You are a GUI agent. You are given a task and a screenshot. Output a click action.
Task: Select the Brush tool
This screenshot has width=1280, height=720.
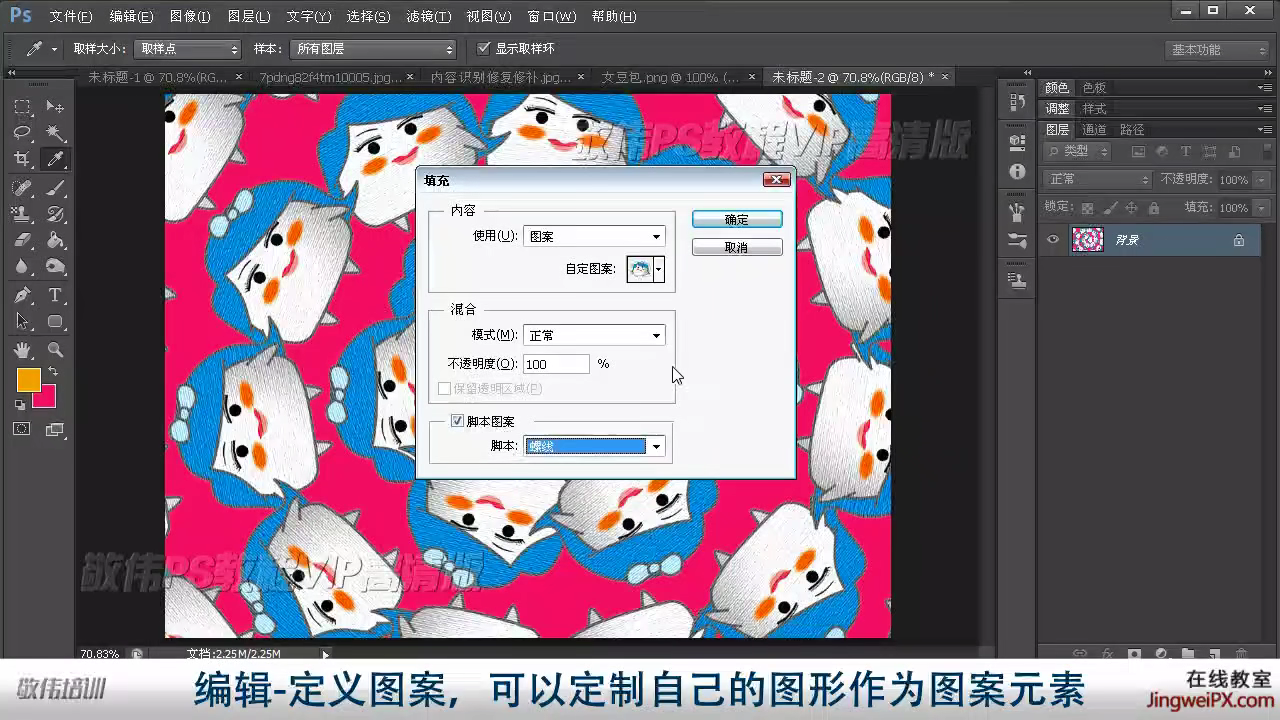click(55, 187)
